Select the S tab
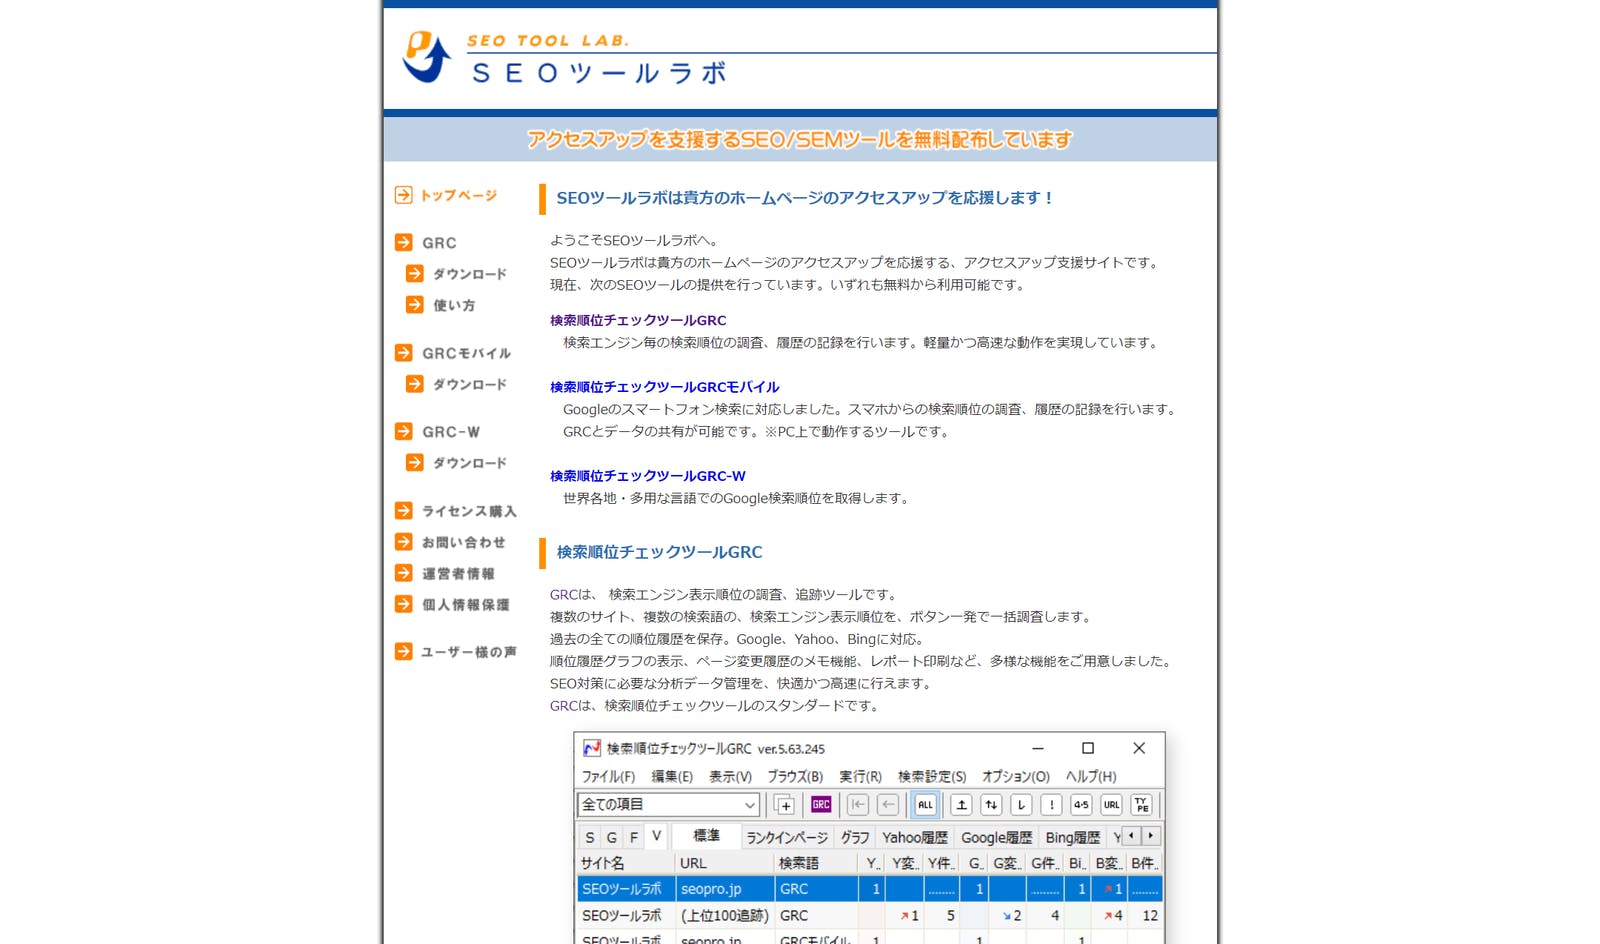Image resolution: width=1600 pixels, height=944 pixels. [590, 838]
